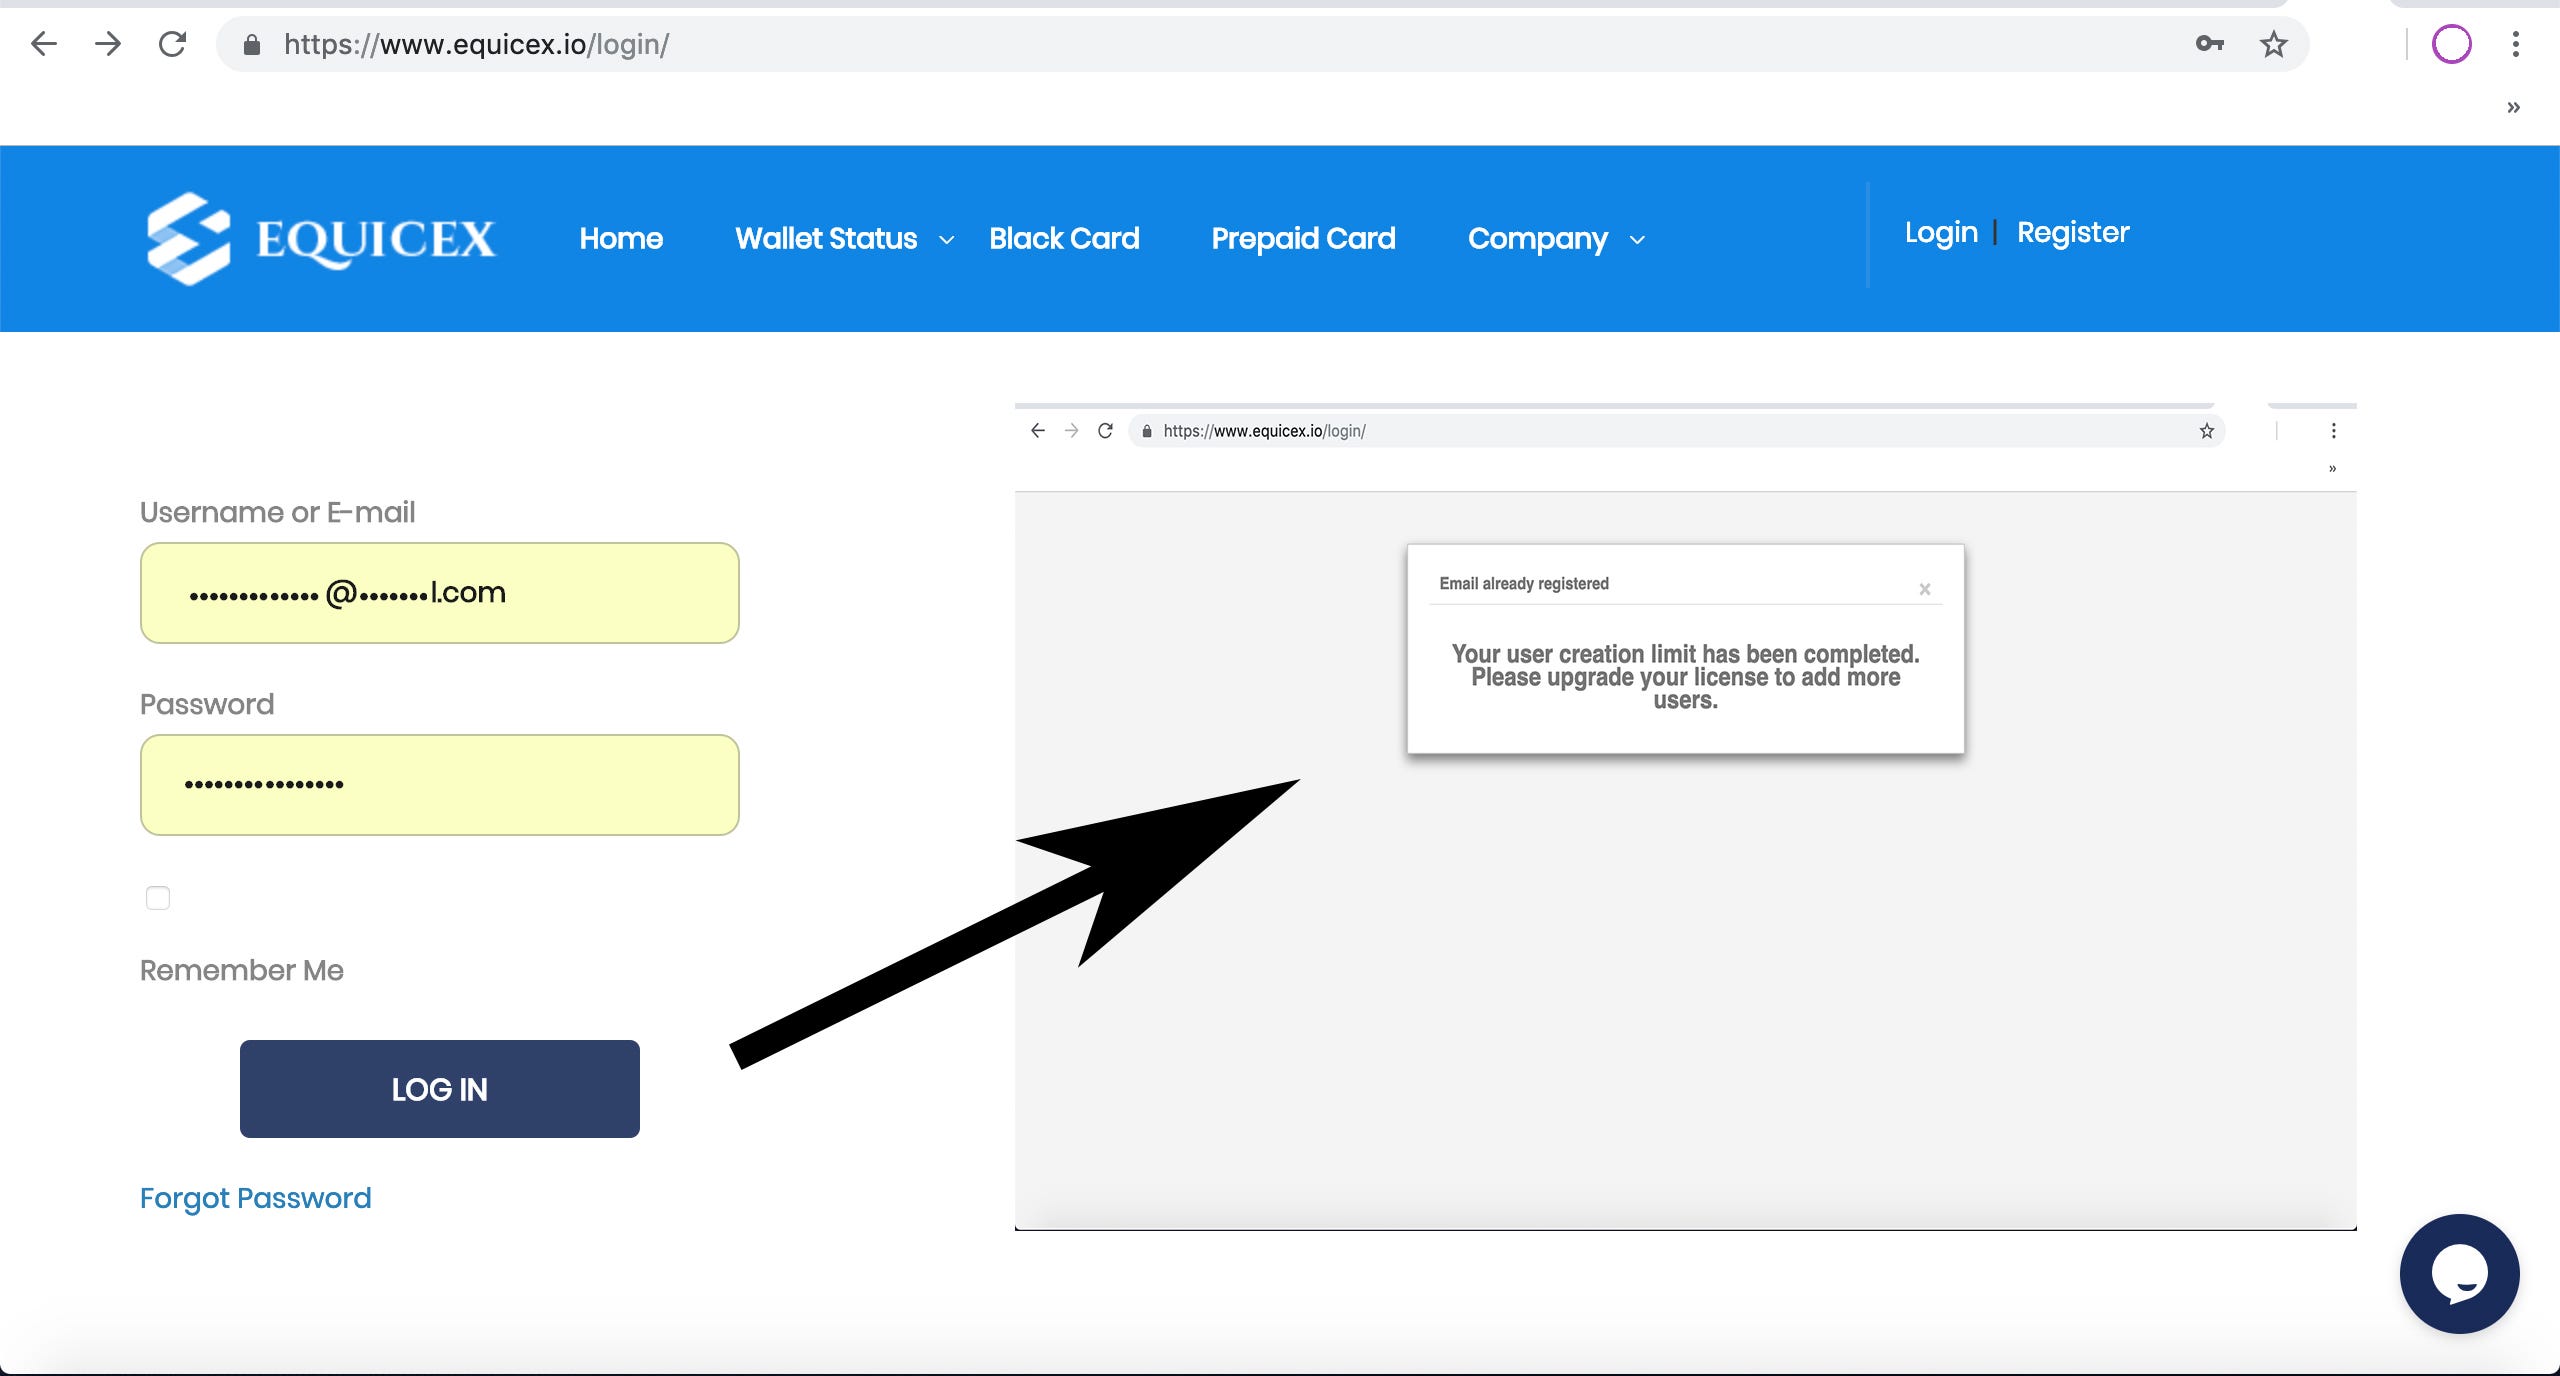Viewport: 2560px width, 1376px height.
Task: Open the Prepaid Card page
Action: click(x=1303, y=239)
